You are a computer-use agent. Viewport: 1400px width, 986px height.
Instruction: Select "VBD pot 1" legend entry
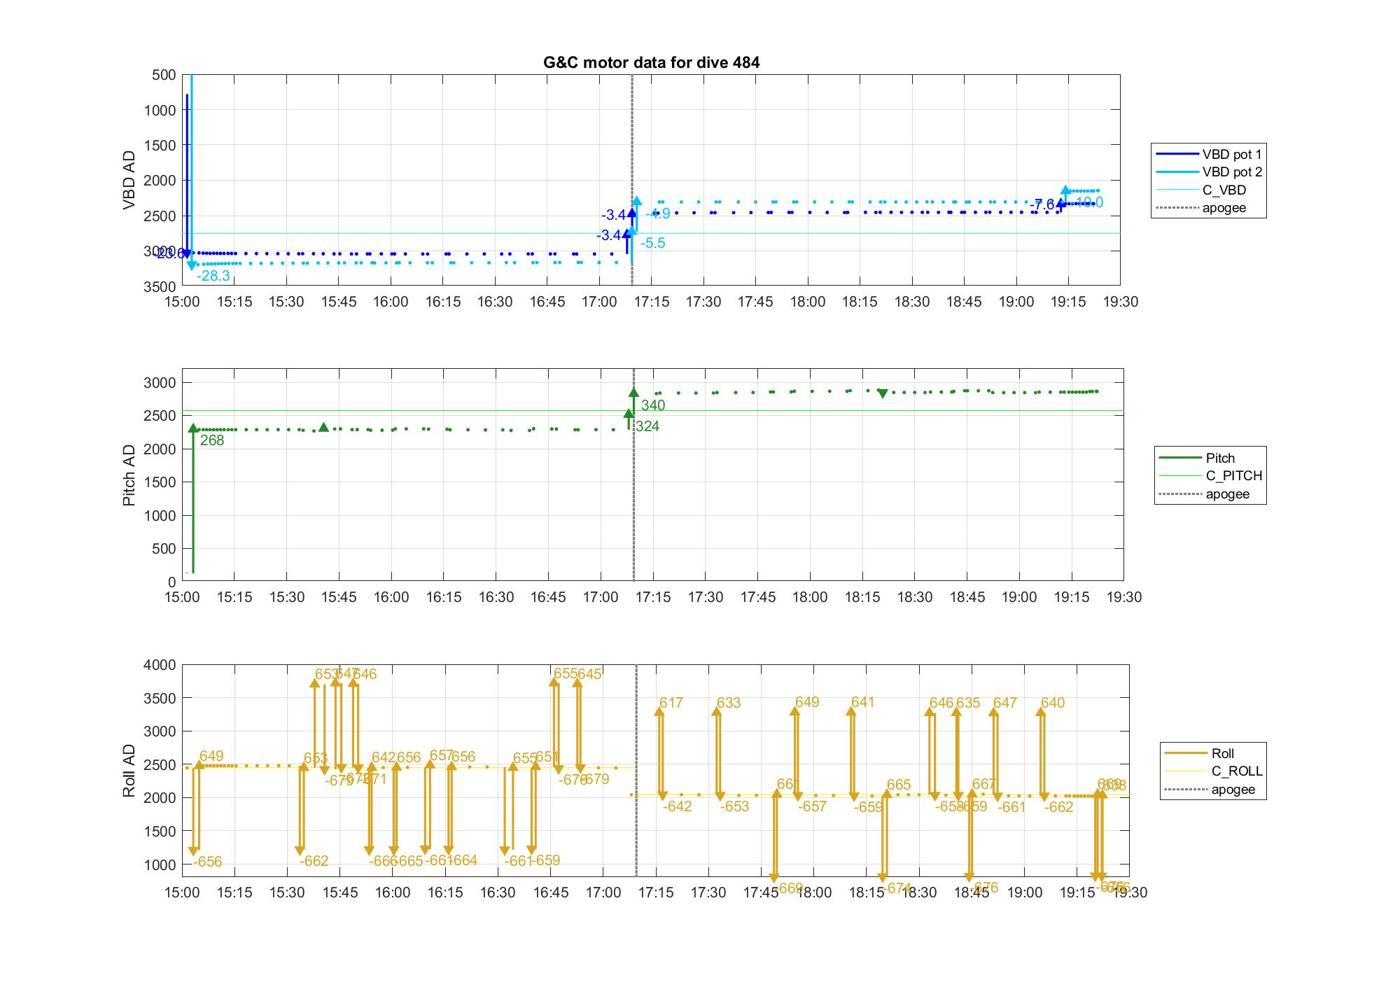pos(1208,154)
